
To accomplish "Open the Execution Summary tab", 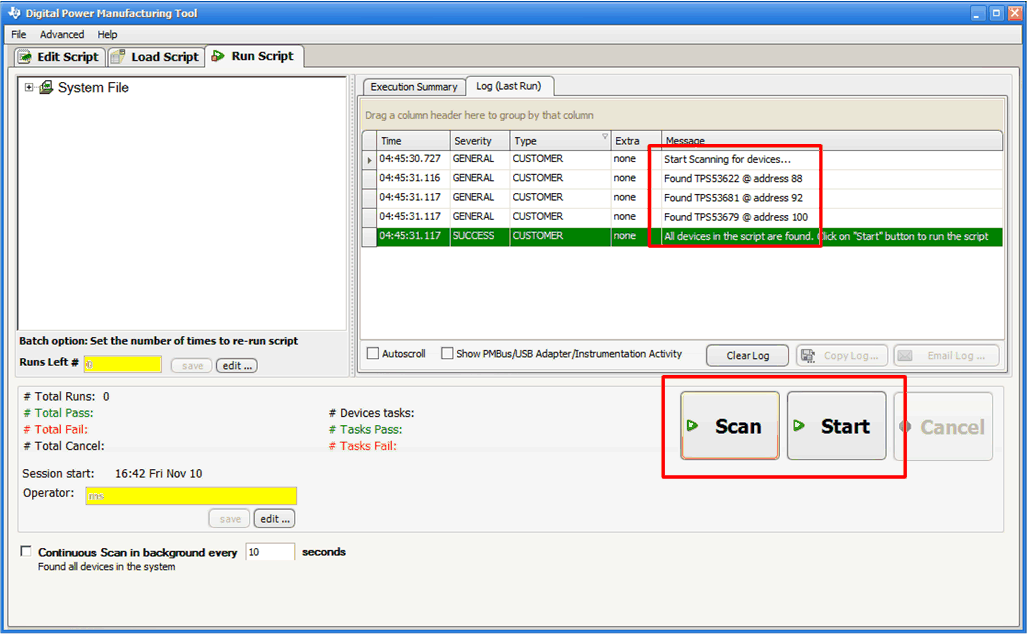I will click(413, 87).
